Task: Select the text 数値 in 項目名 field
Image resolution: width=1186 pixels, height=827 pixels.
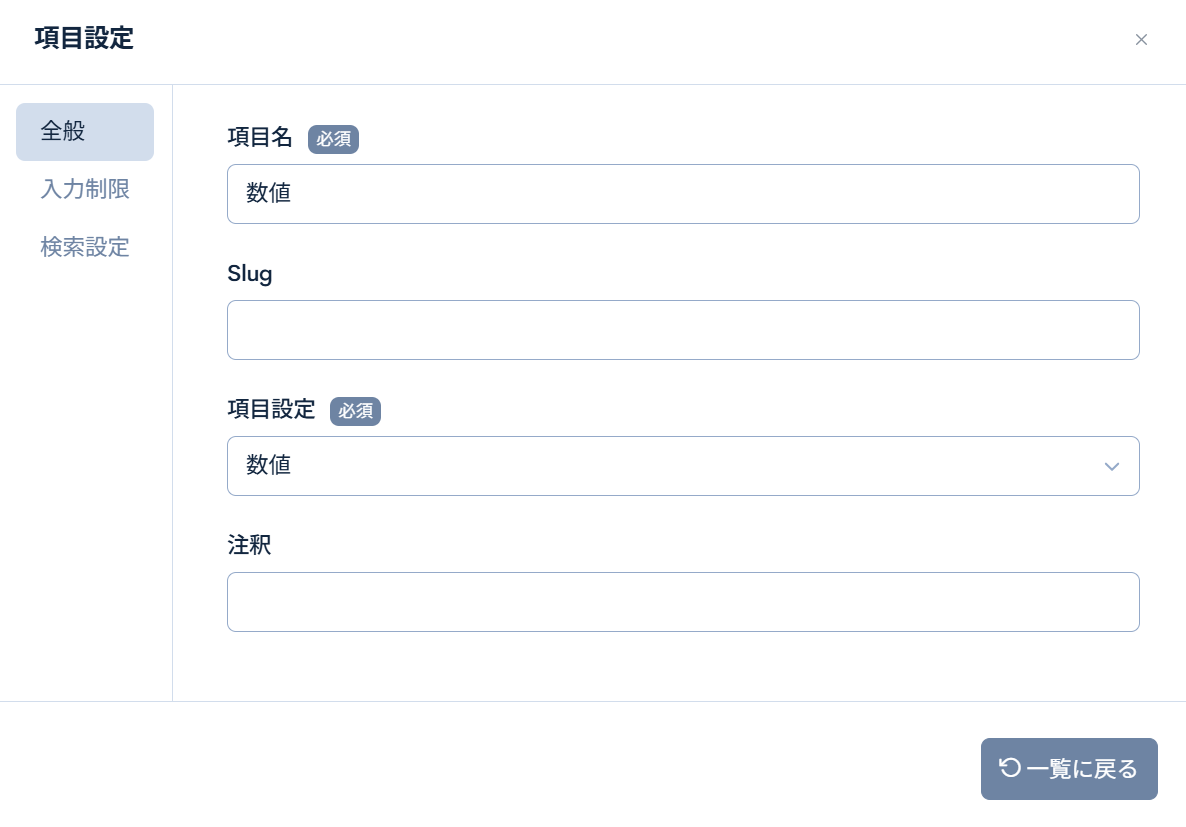Action: click(x=268, y=193)
